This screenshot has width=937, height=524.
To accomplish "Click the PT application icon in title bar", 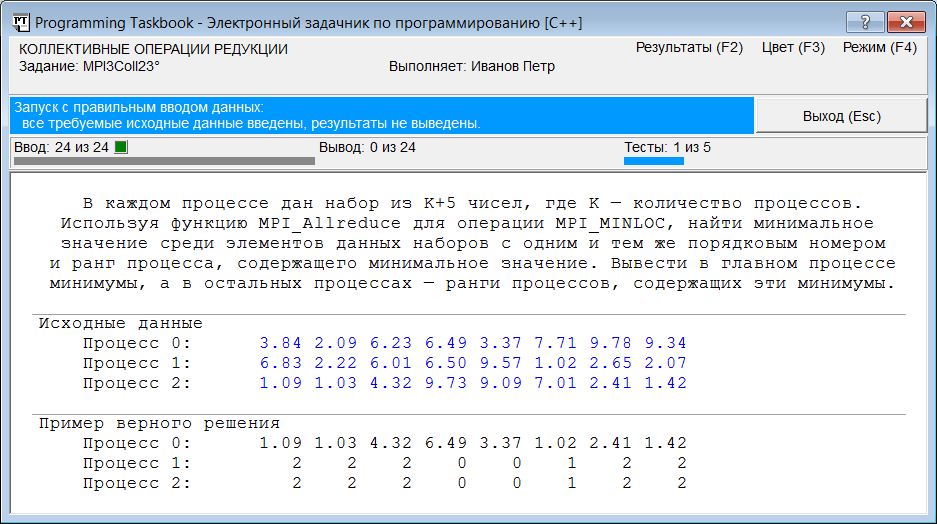I will click(18, 22).
